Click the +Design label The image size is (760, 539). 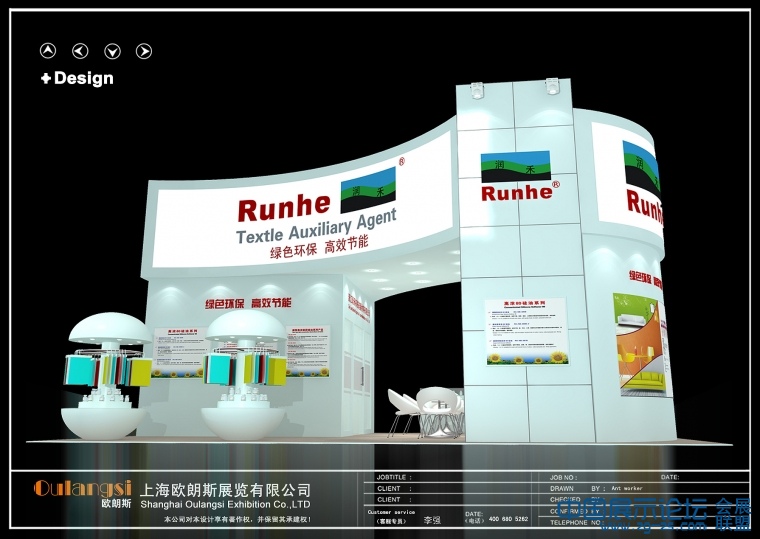tap(77, 78)
